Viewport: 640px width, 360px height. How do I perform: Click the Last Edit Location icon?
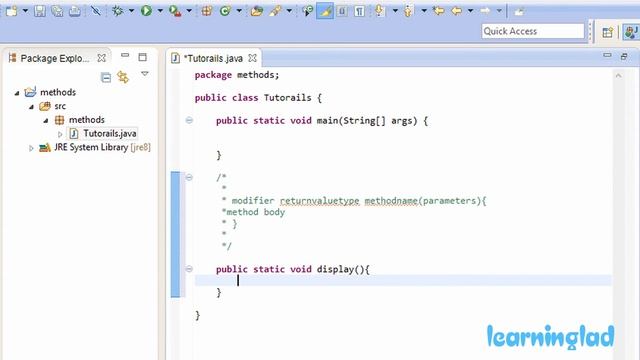439,11
